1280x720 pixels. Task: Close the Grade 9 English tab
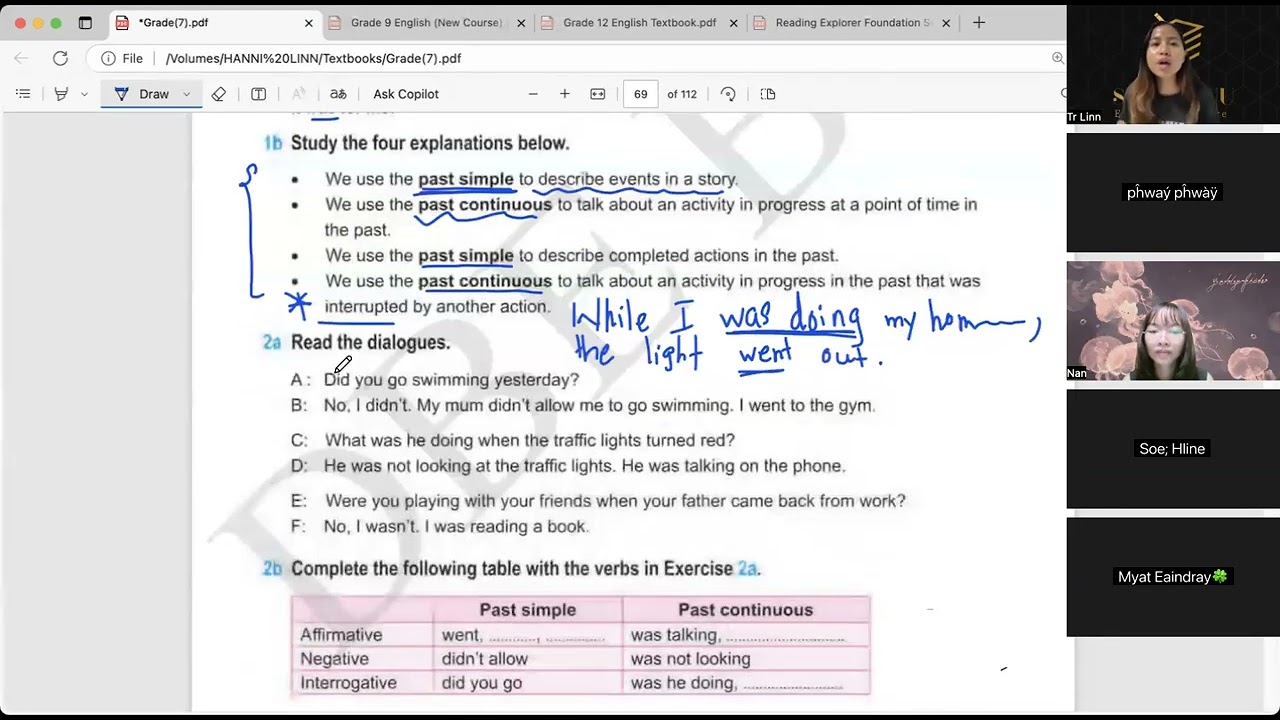pos(520,23)
